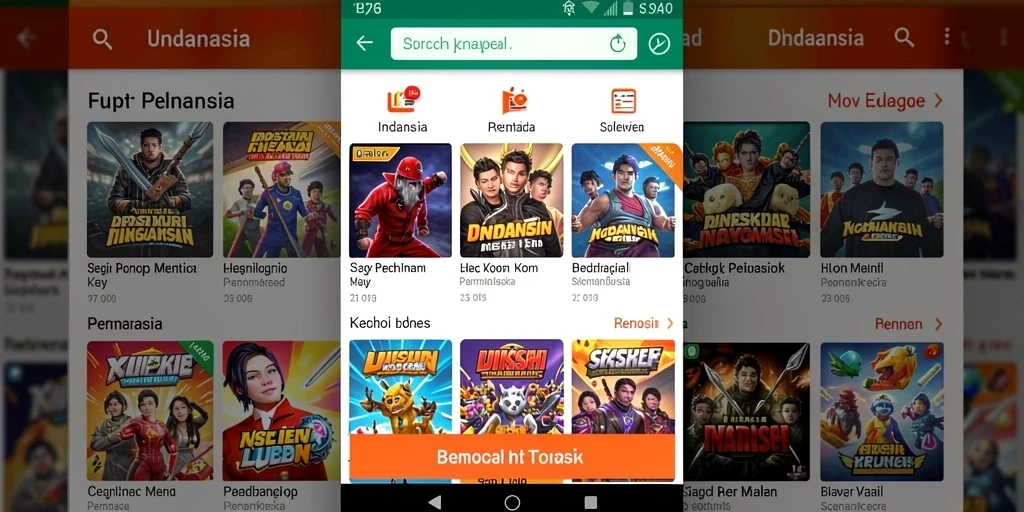Expand the chevron next to Renosi
The width and height of the screenshot is (1024, 512).
coord(669,323)
